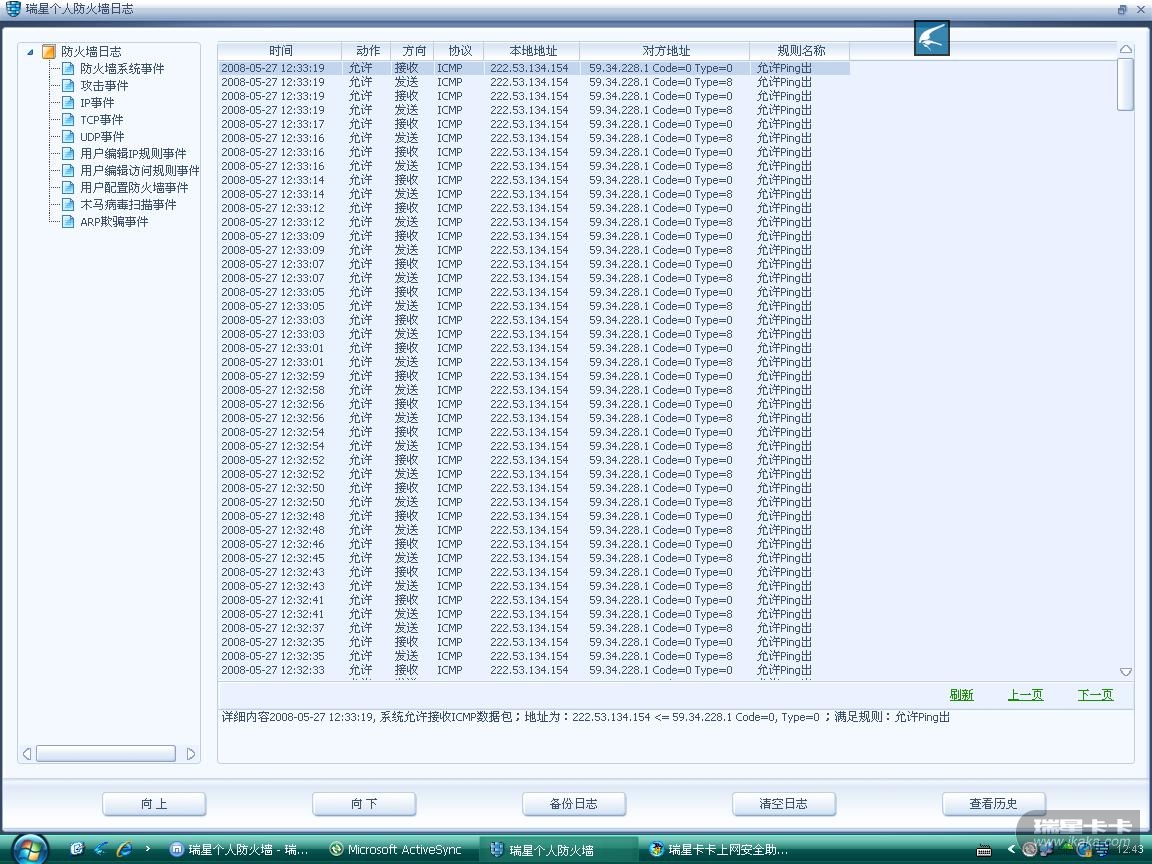Open 攻击事件 log category
This screenshot has width=1152, height=864.
click(104, 85)
